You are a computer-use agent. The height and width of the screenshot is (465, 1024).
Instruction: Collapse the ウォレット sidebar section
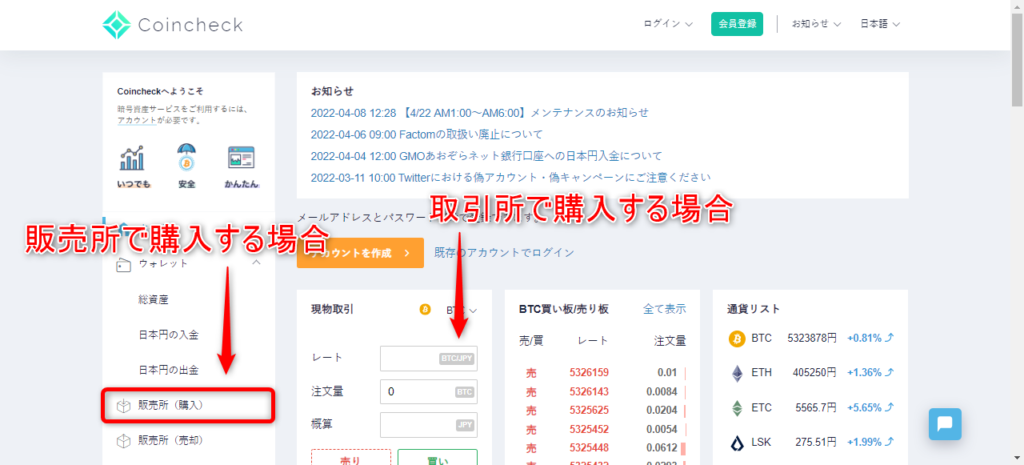pyautogui.click(x=256, y=263)
